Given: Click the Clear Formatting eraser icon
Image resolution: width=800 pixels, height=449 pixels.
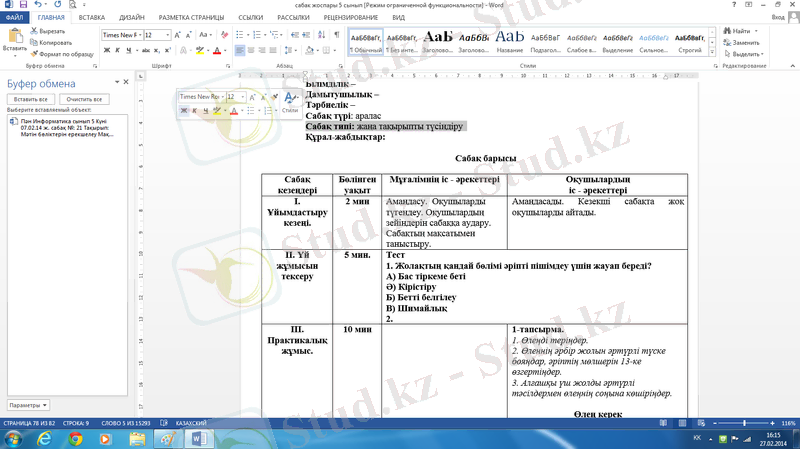Looking at the screenshot, I should pyautogui.click(x=225, y=35).
